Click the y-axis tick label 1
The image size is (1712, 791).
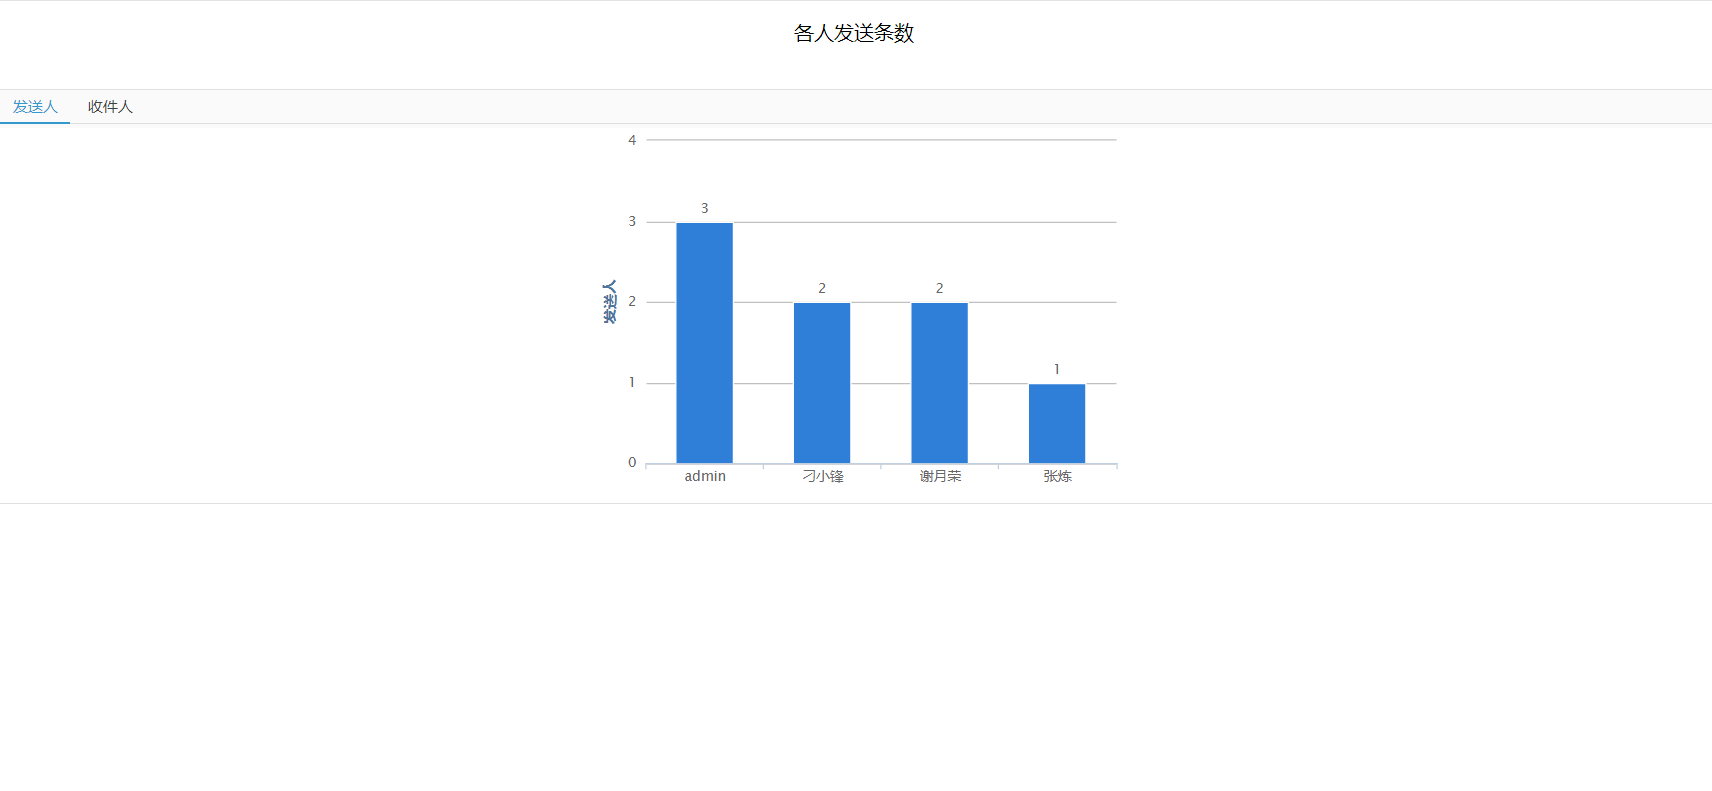pos(632,382)
